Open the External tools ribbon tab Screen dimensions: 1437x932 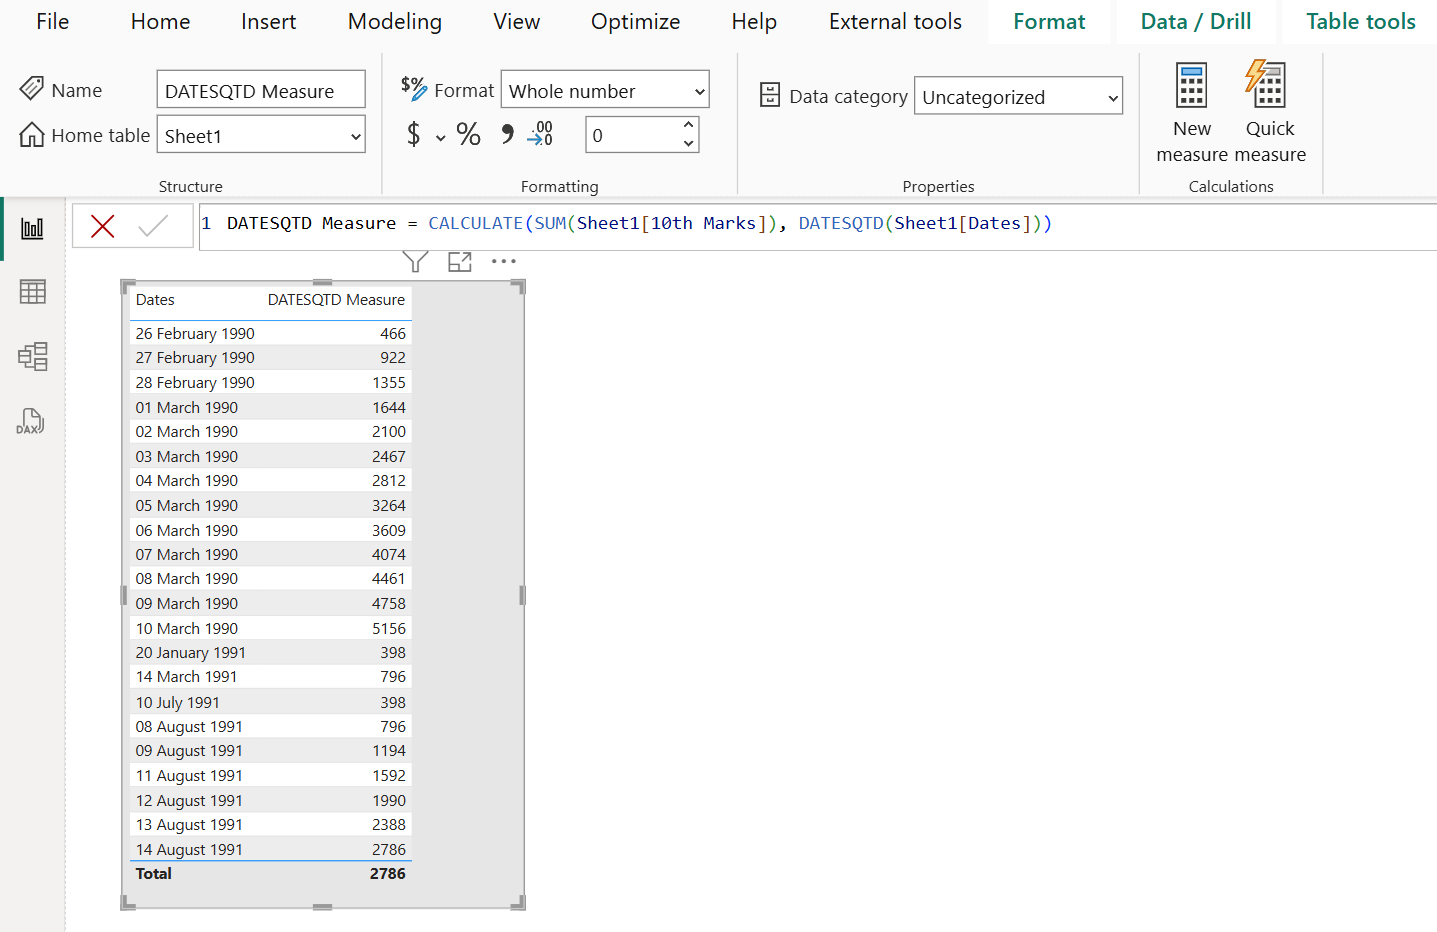click(894, 21)
